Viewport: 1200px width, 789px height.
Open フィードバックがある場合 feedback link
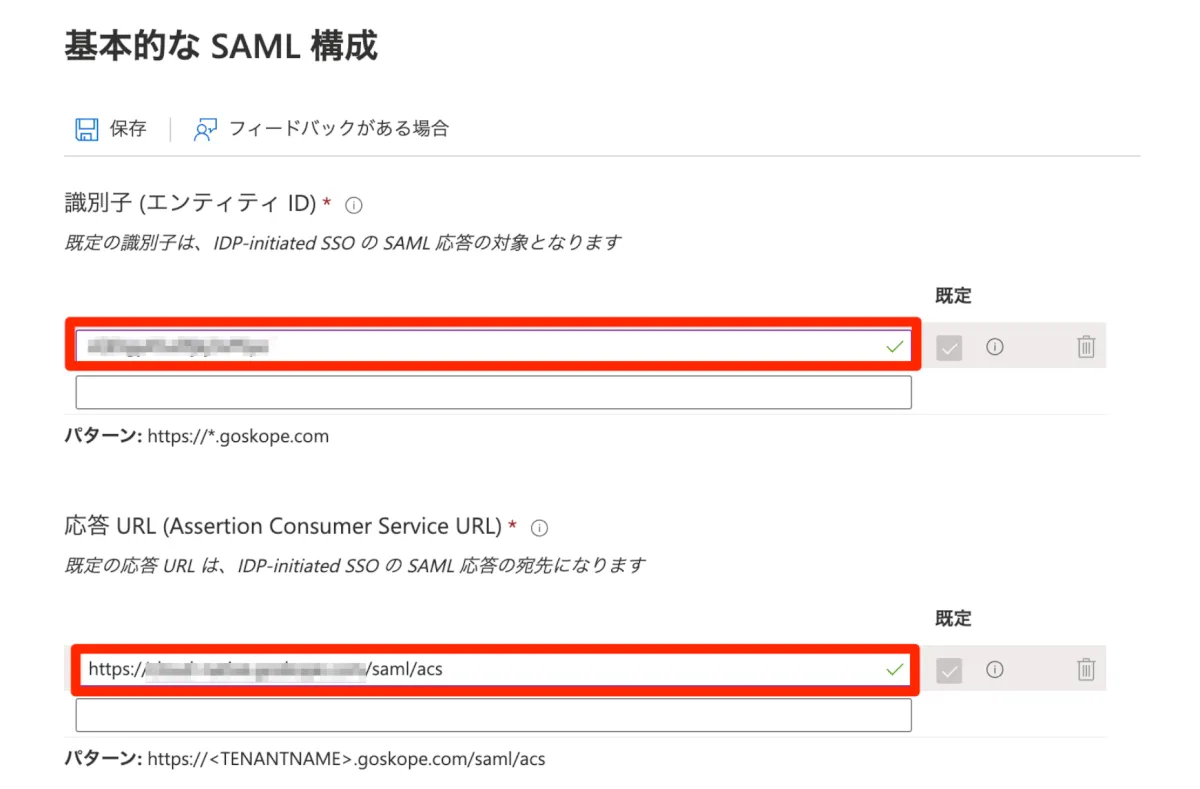338,129
